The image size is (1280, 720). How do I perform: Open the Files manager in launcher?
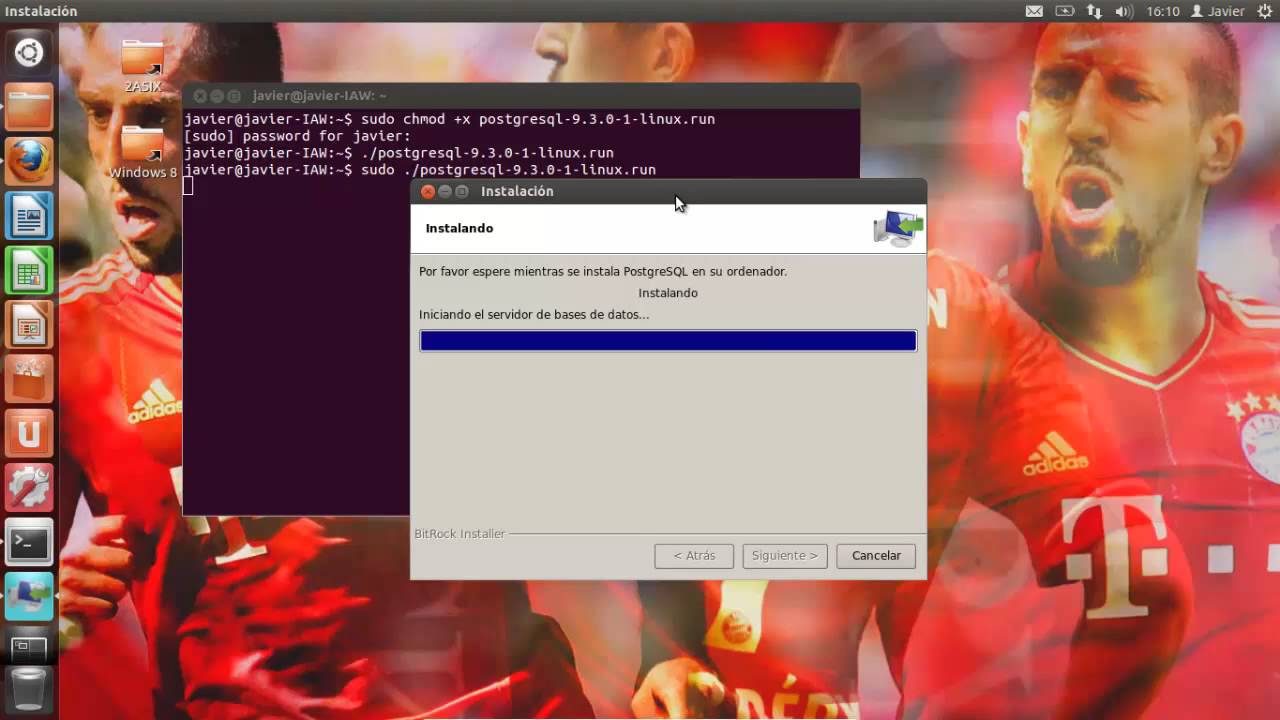tap(29, 107)
